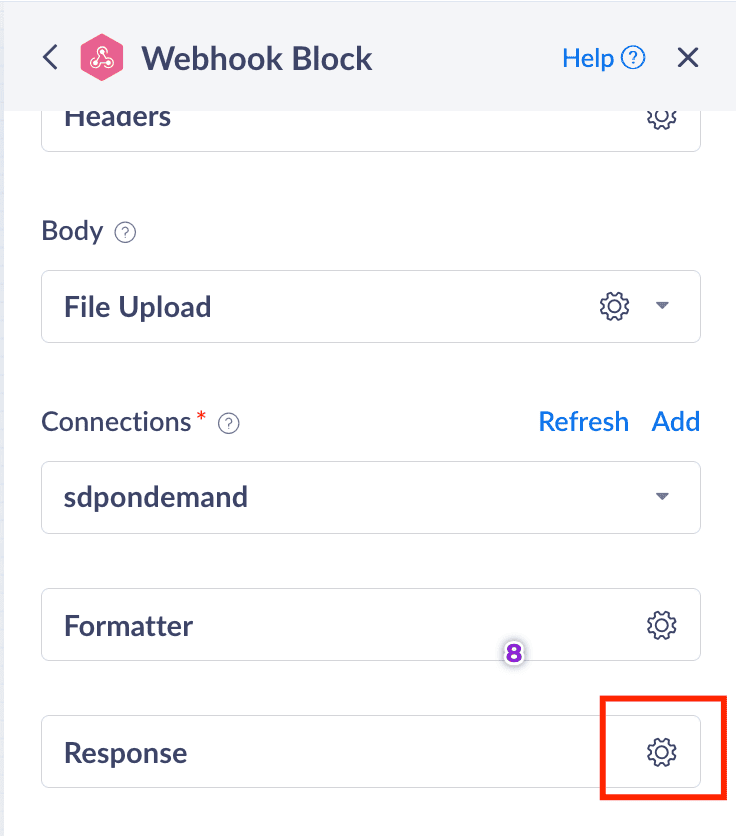Open Headers settings gear
Image resolution: width=736 pixels, height=836 pixels.
(x=661, y=117)
